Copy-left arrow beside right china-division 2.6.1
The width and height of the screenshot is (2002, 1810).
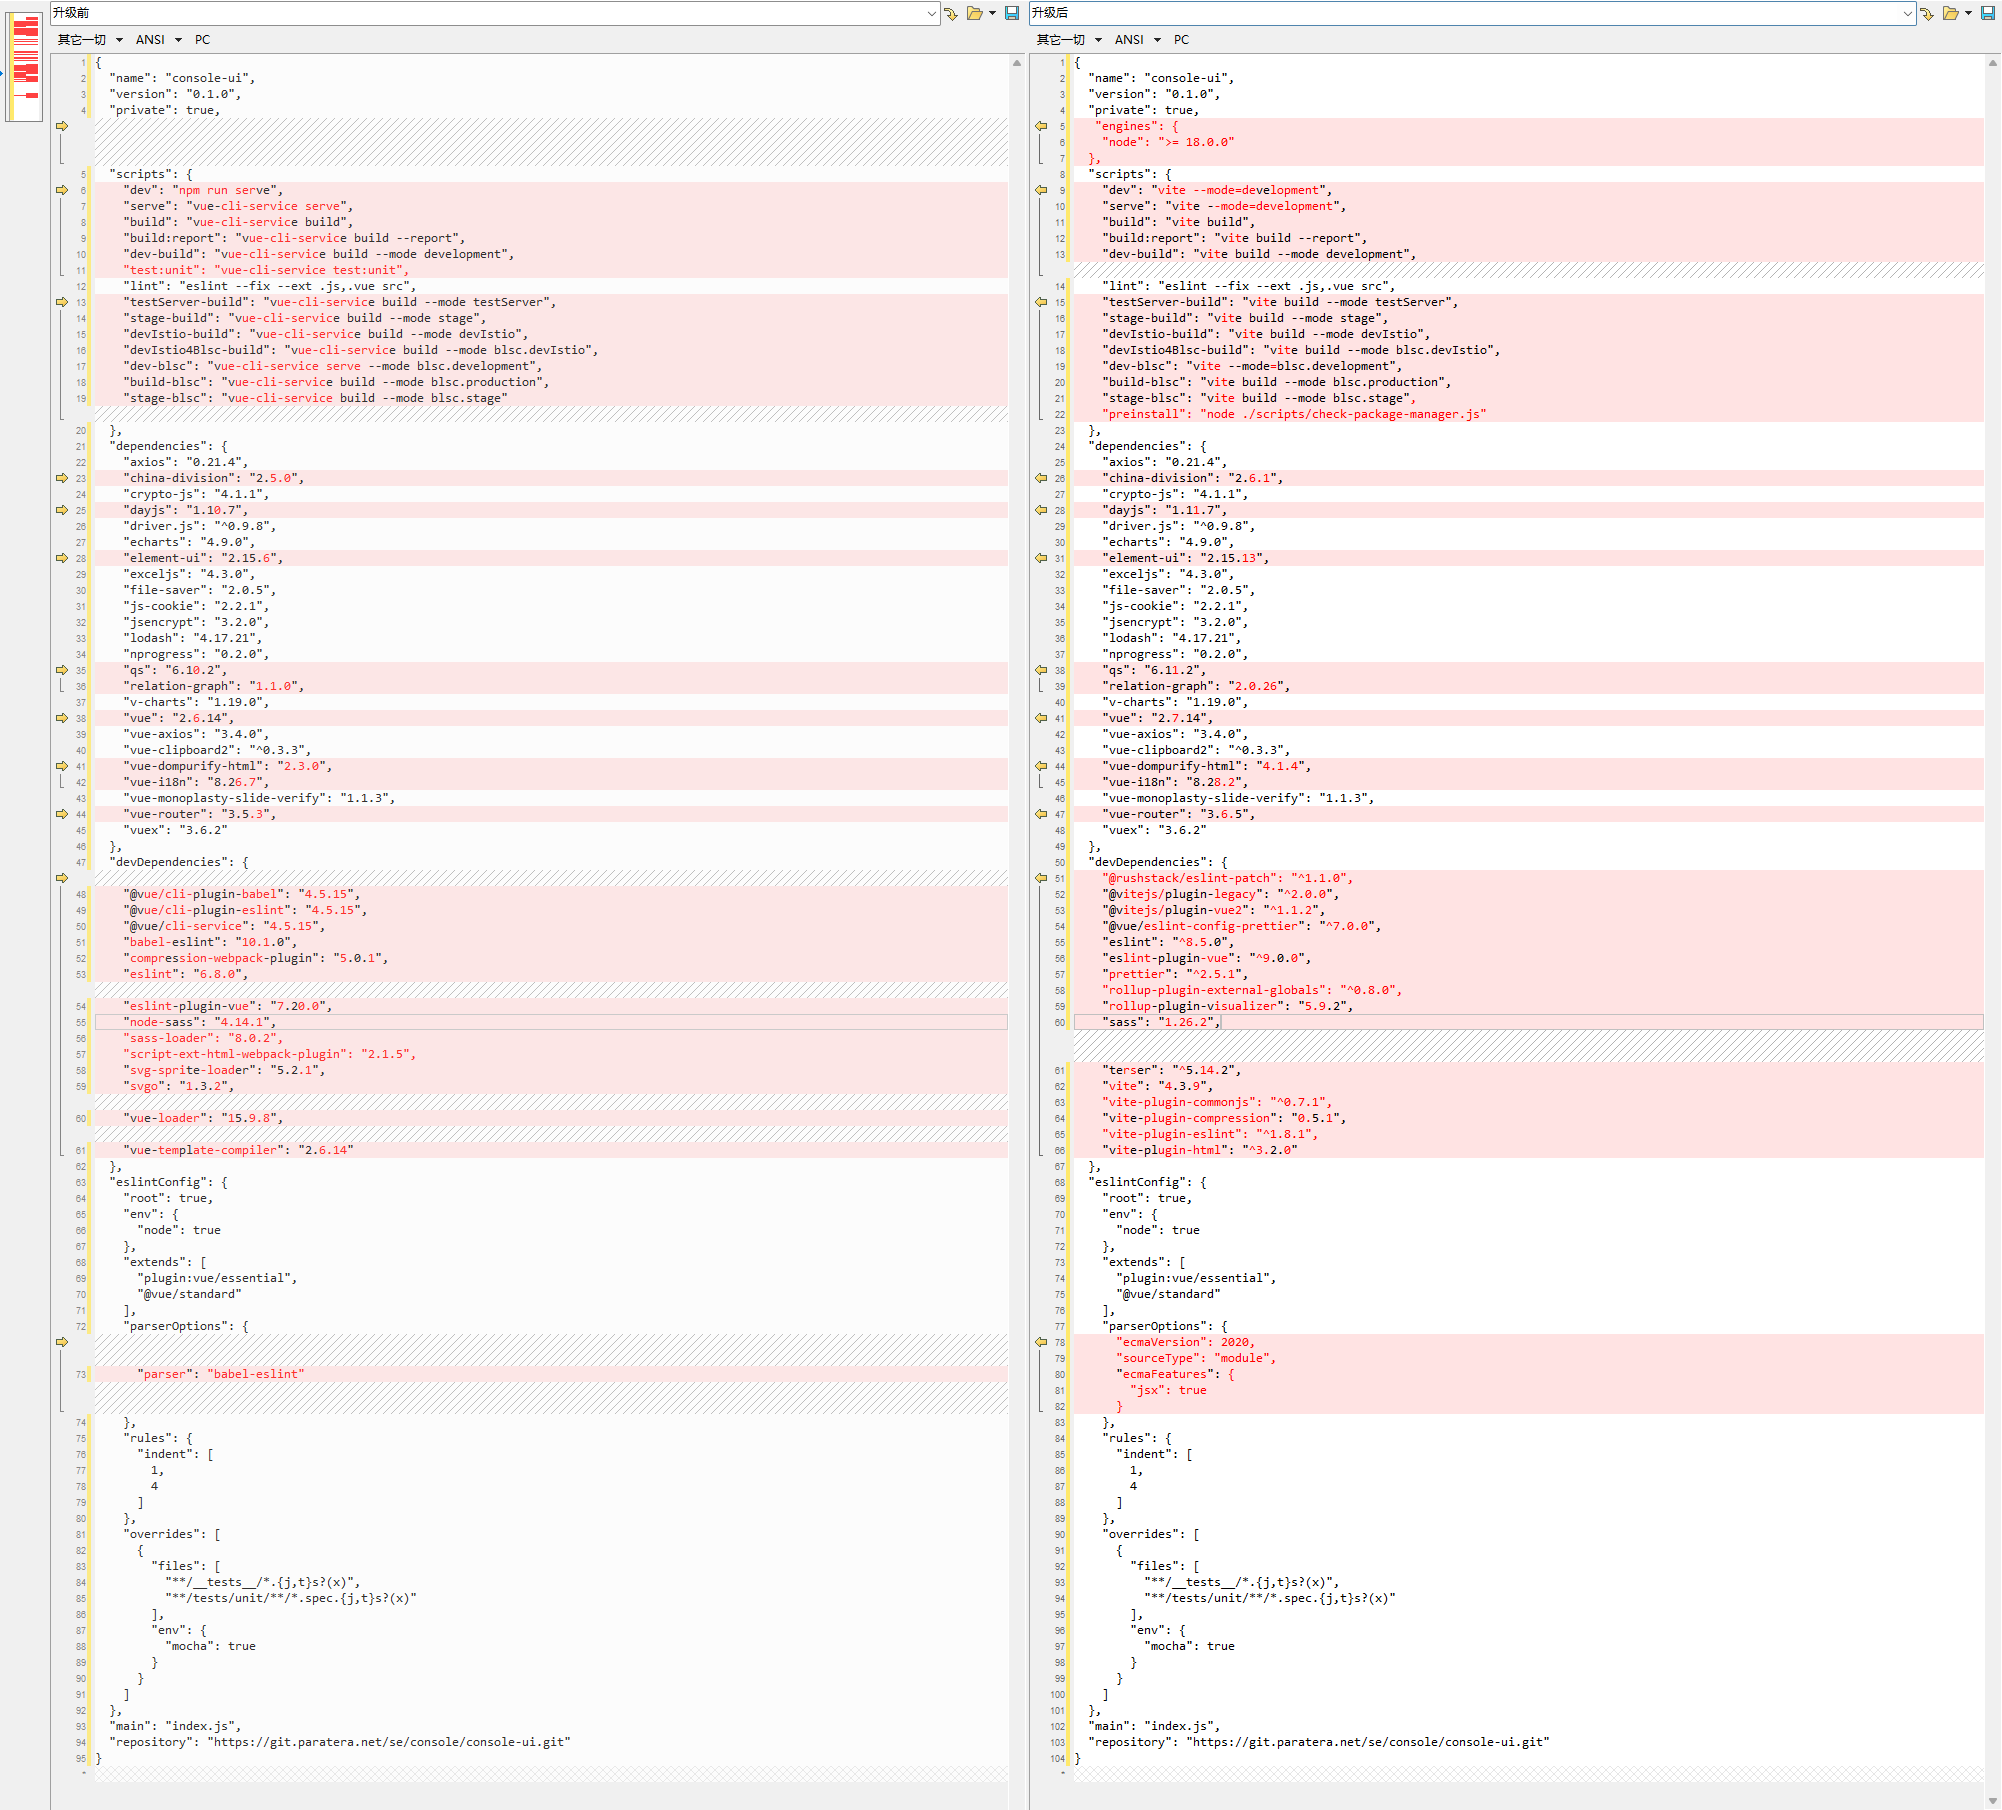pos(1041,478)
